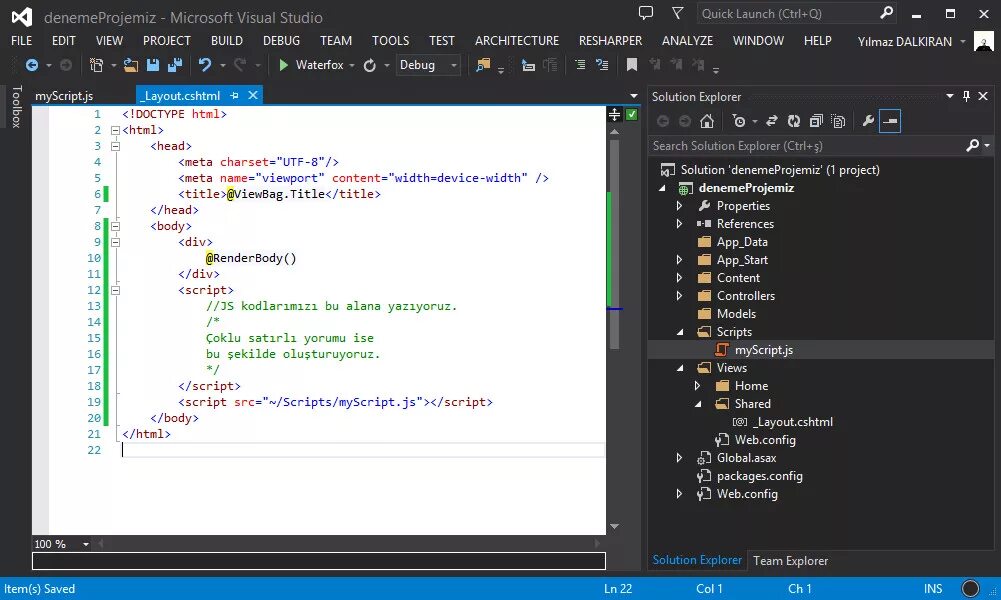Save the current file with the Save icon

point(153,65)
